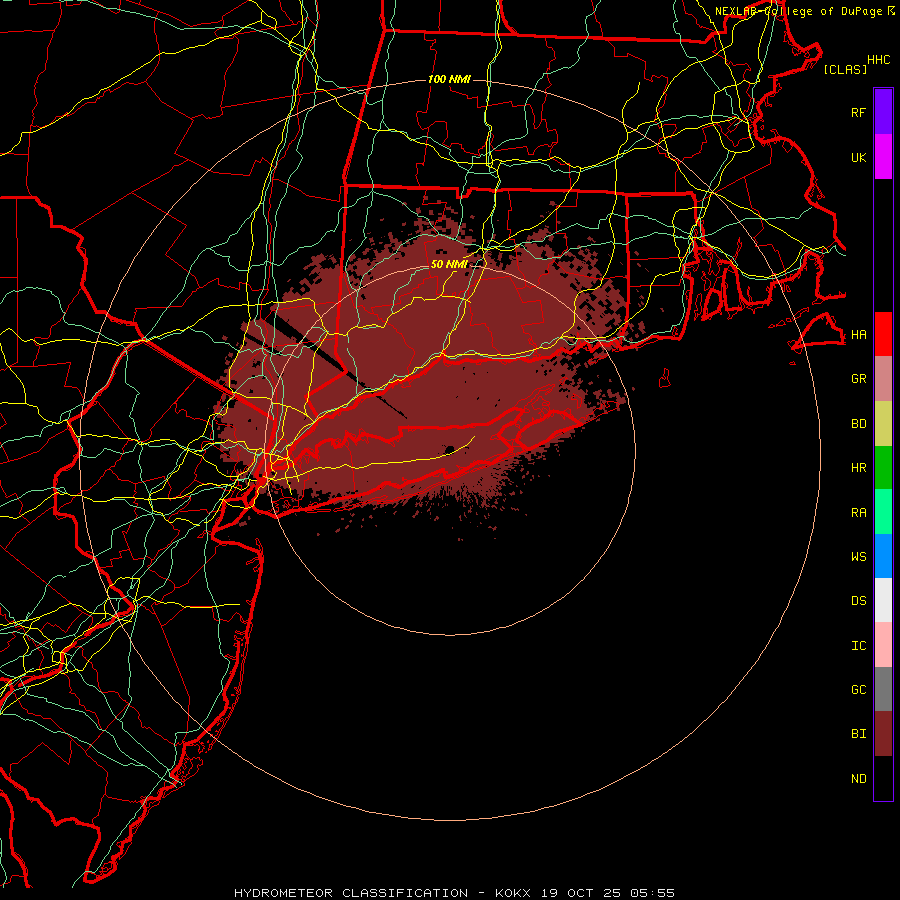Click the NEXLAB College of DuPage credit

point(804,11)
